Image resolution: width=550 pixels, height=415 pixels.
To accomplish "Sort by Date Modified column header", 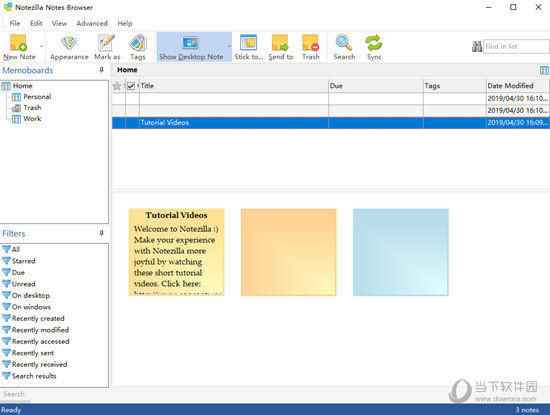I will pyautogui.click(x=517, y=86).
